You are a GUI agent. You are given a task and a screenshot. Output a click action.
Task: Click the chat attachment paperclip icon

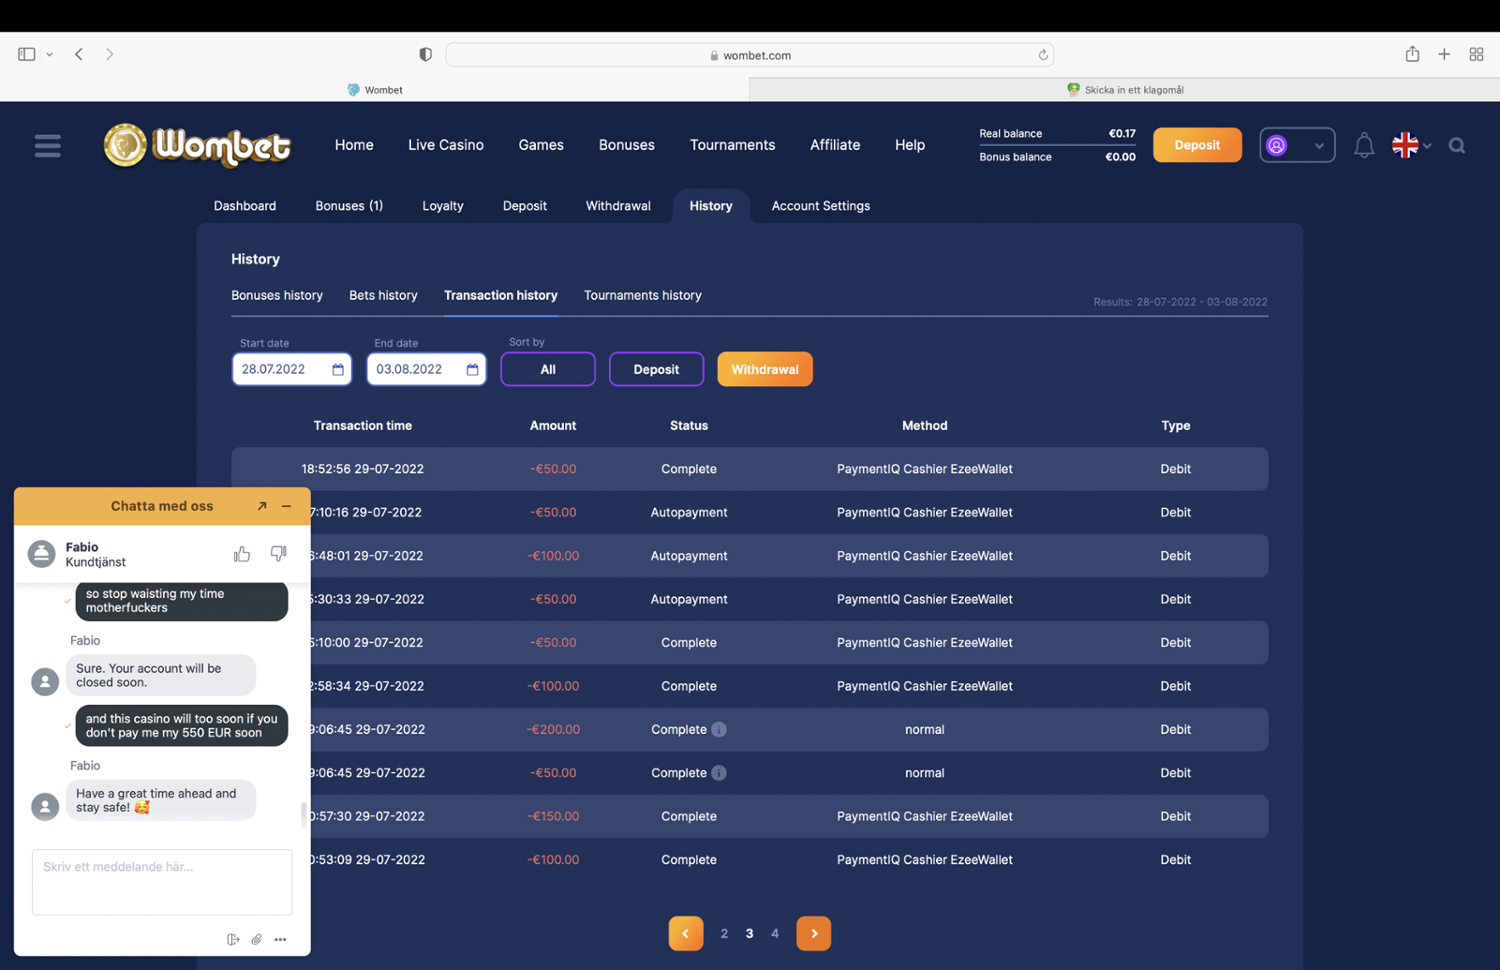(257, 939)
